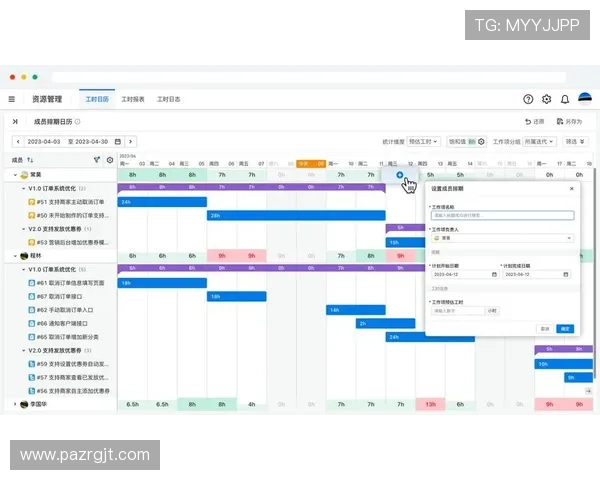The width and height of the screenshot is (600, 480).
Task: Collapse V1.0 订单系统优化 (5) group
Action: tap(23, 269)
